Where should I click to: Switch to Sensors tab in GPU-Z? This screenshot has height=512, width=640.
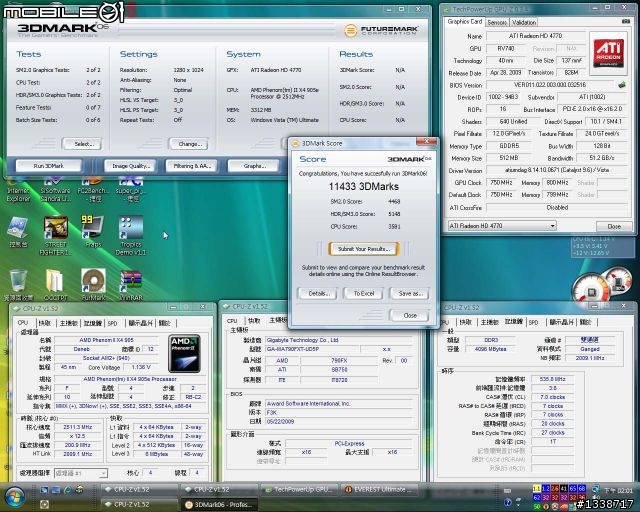(x=497, y=22)
